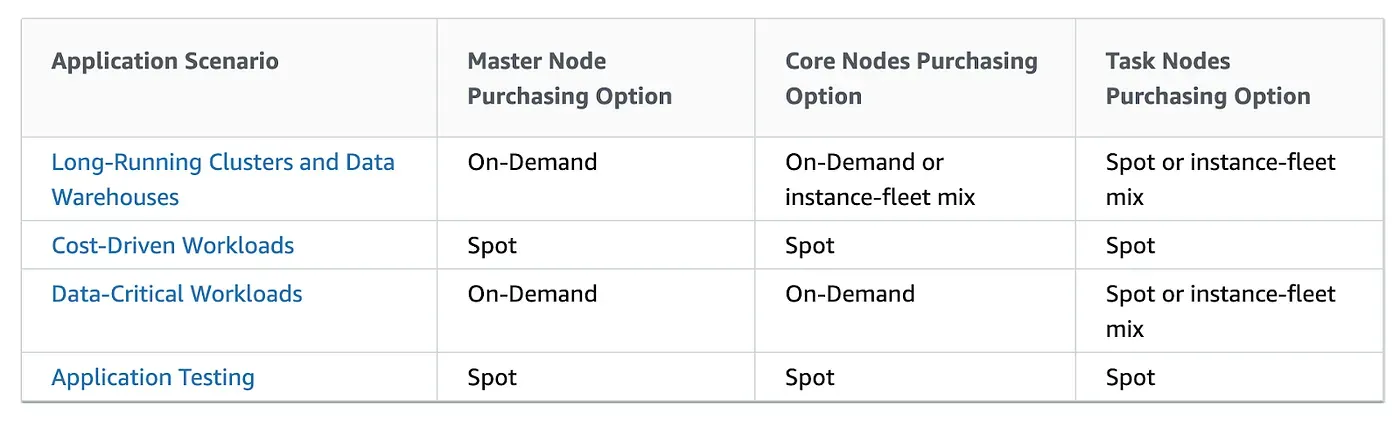Select master node Spot cell for Cost-Driven Workloads

pyautogui.click(x=492, y=246)
